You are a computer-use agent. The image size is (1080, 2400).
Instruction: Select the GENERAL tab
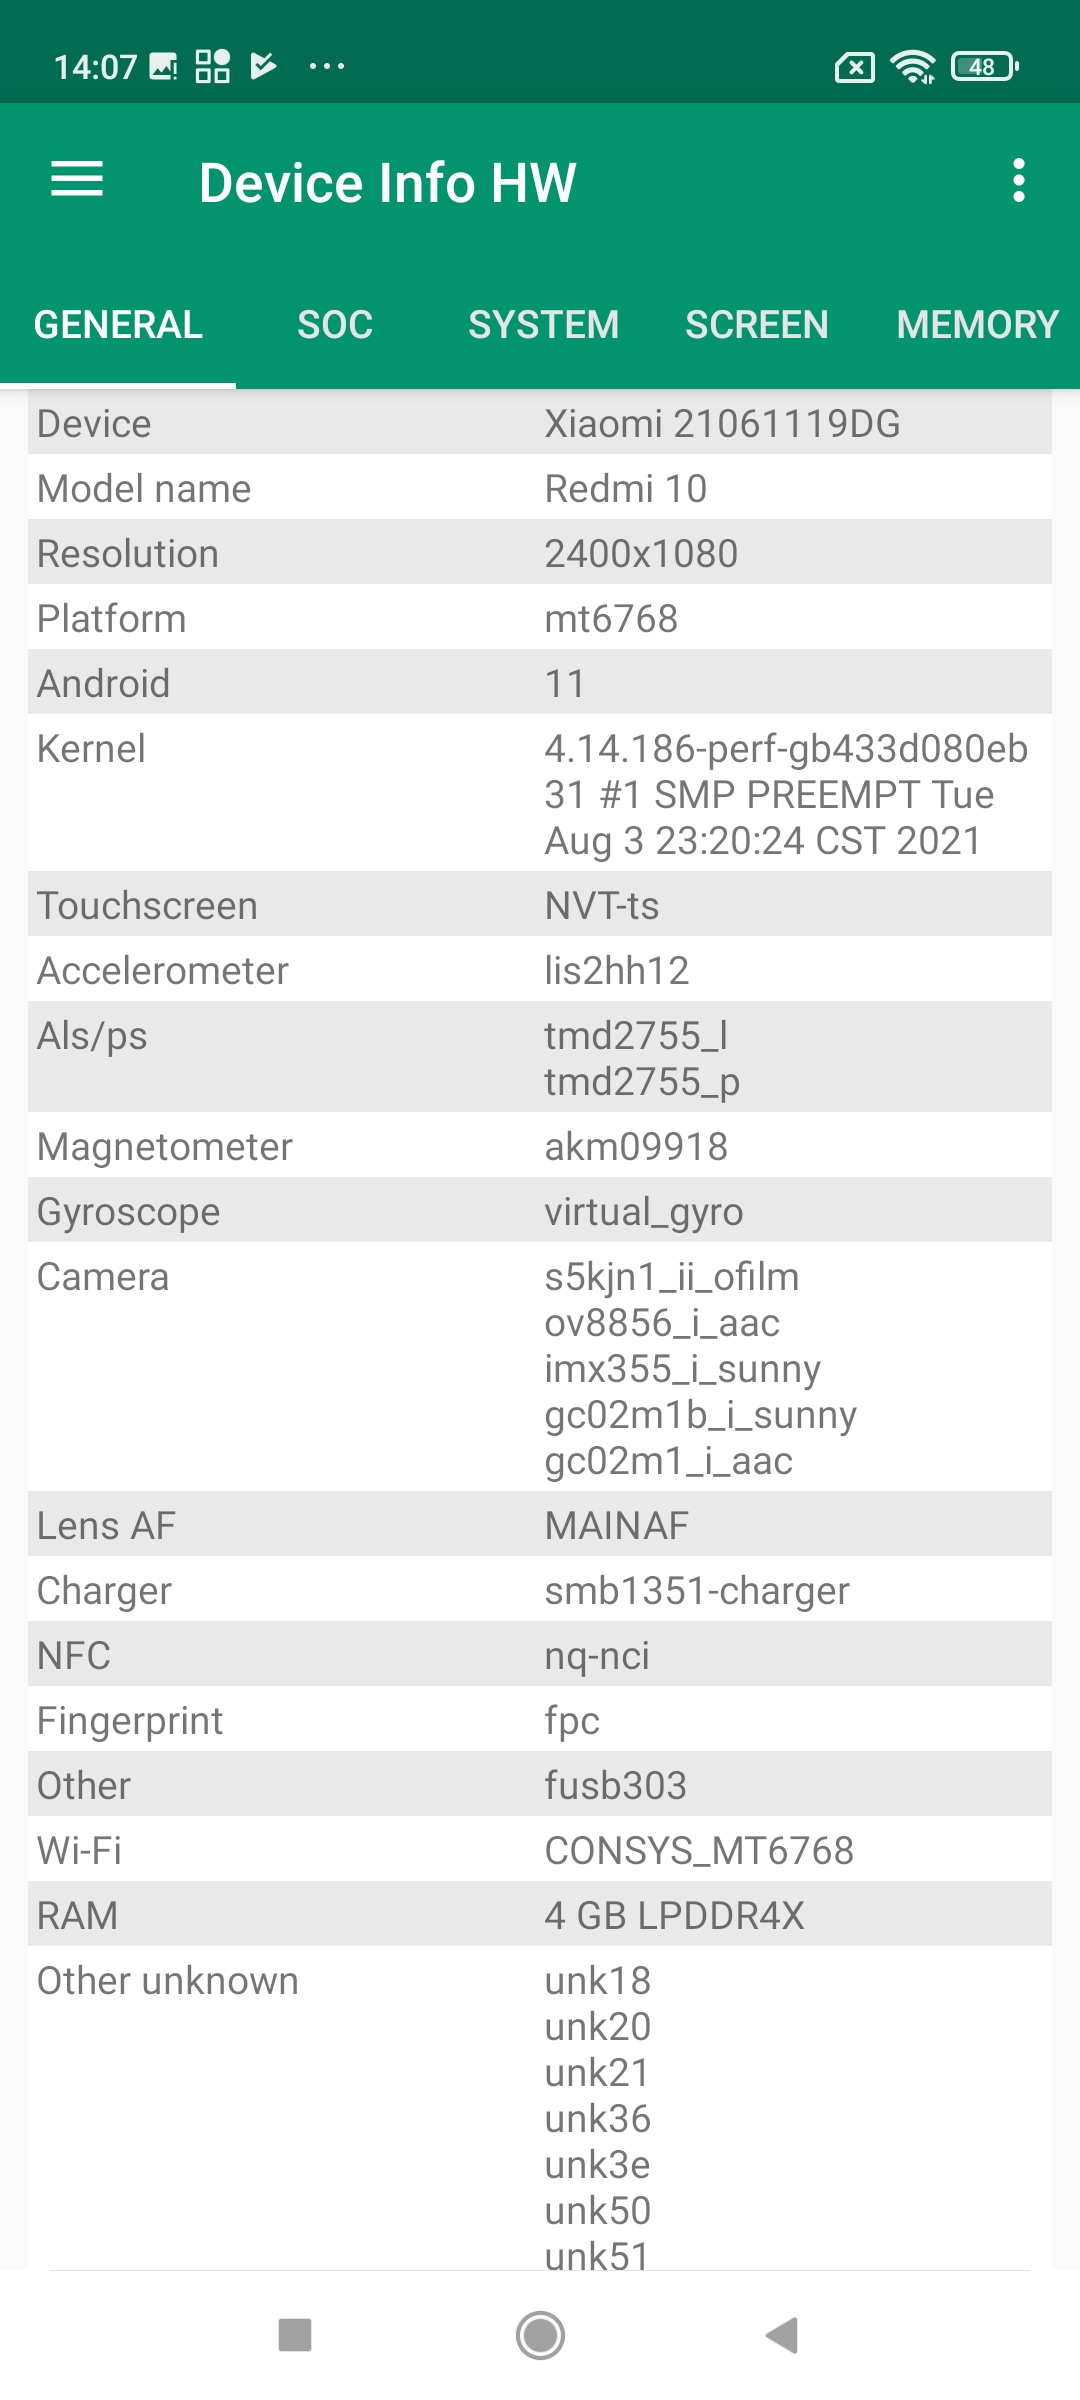[x=118, y=325]
